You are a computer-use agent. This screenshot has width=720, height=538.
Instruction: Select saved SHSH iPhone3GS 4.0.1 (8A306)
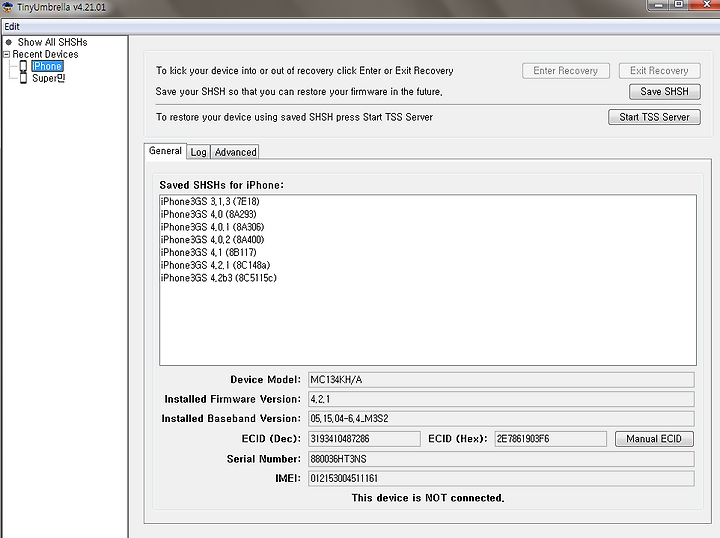click(x=212, y=227)
